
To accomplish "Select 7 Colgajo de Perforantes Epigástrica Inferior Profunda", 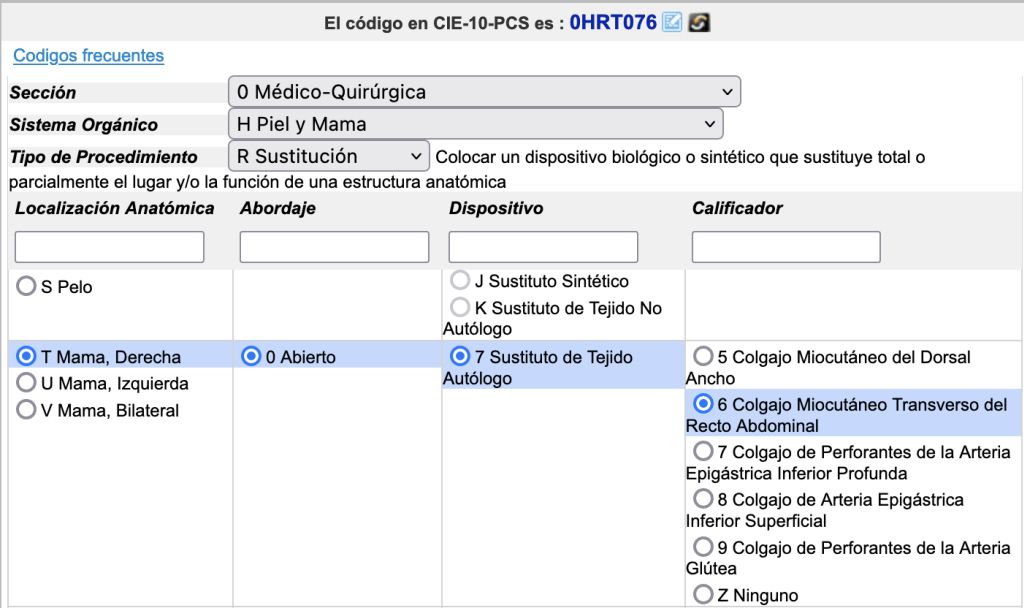I will tap(704, 452).
